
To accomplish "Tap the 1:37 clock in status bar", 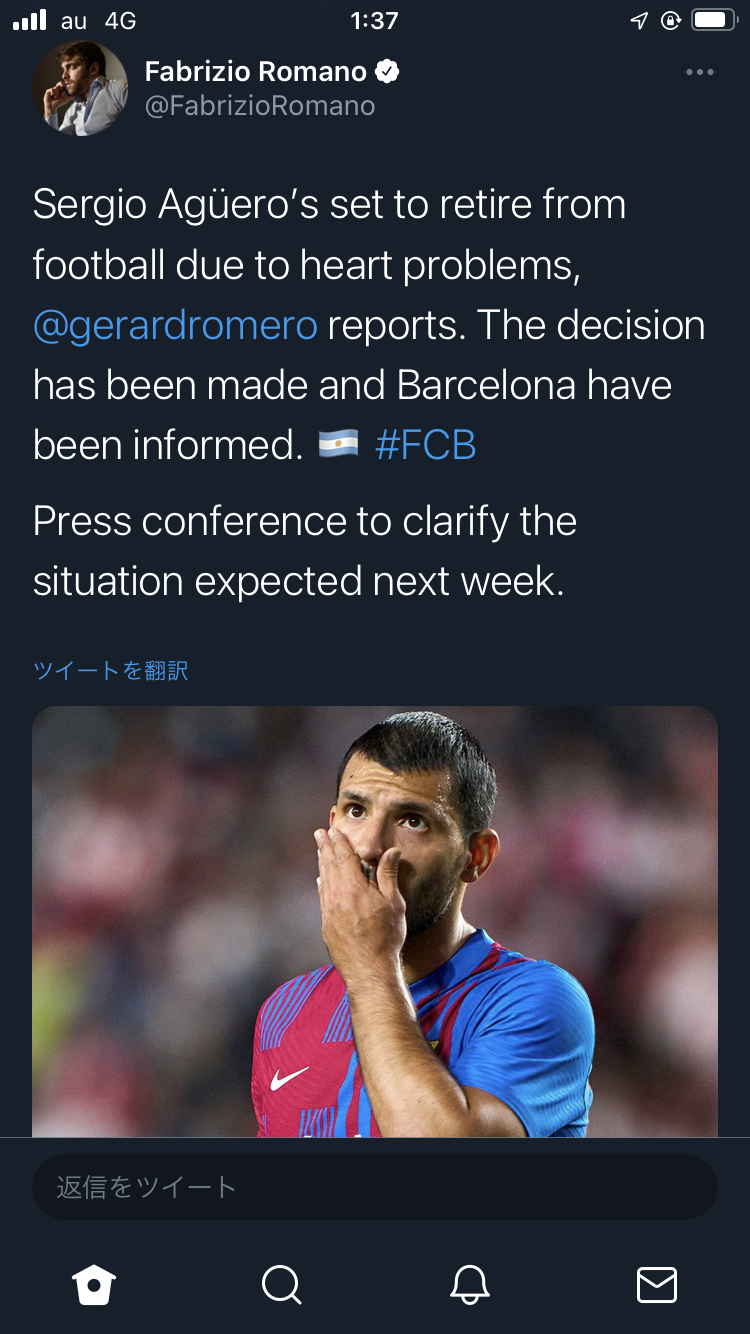I will pos(375,21).
